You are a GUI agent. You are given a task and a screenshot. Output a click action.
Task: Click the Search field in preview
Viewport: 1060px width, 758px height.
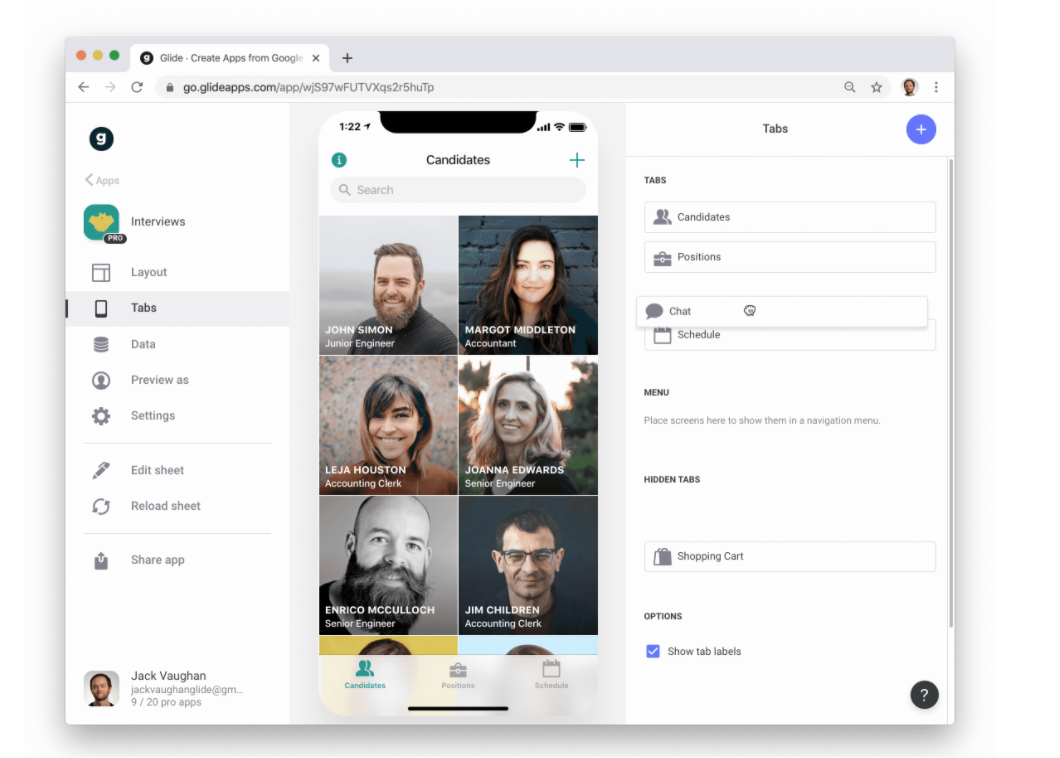tap(458, 190)
